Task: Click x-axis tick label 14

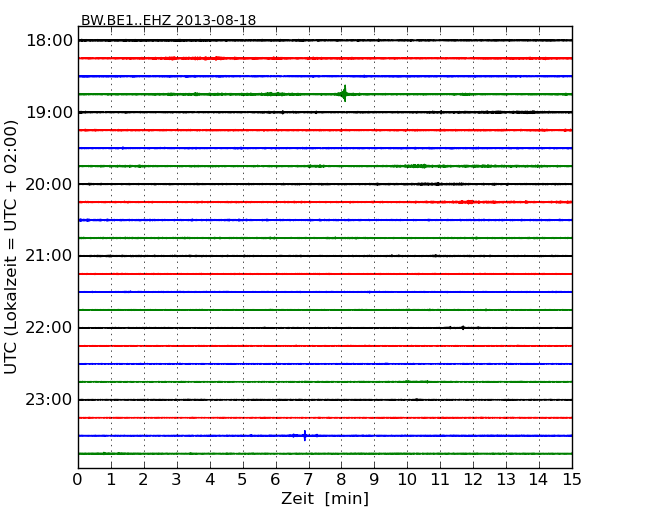Action: [539, 480]
